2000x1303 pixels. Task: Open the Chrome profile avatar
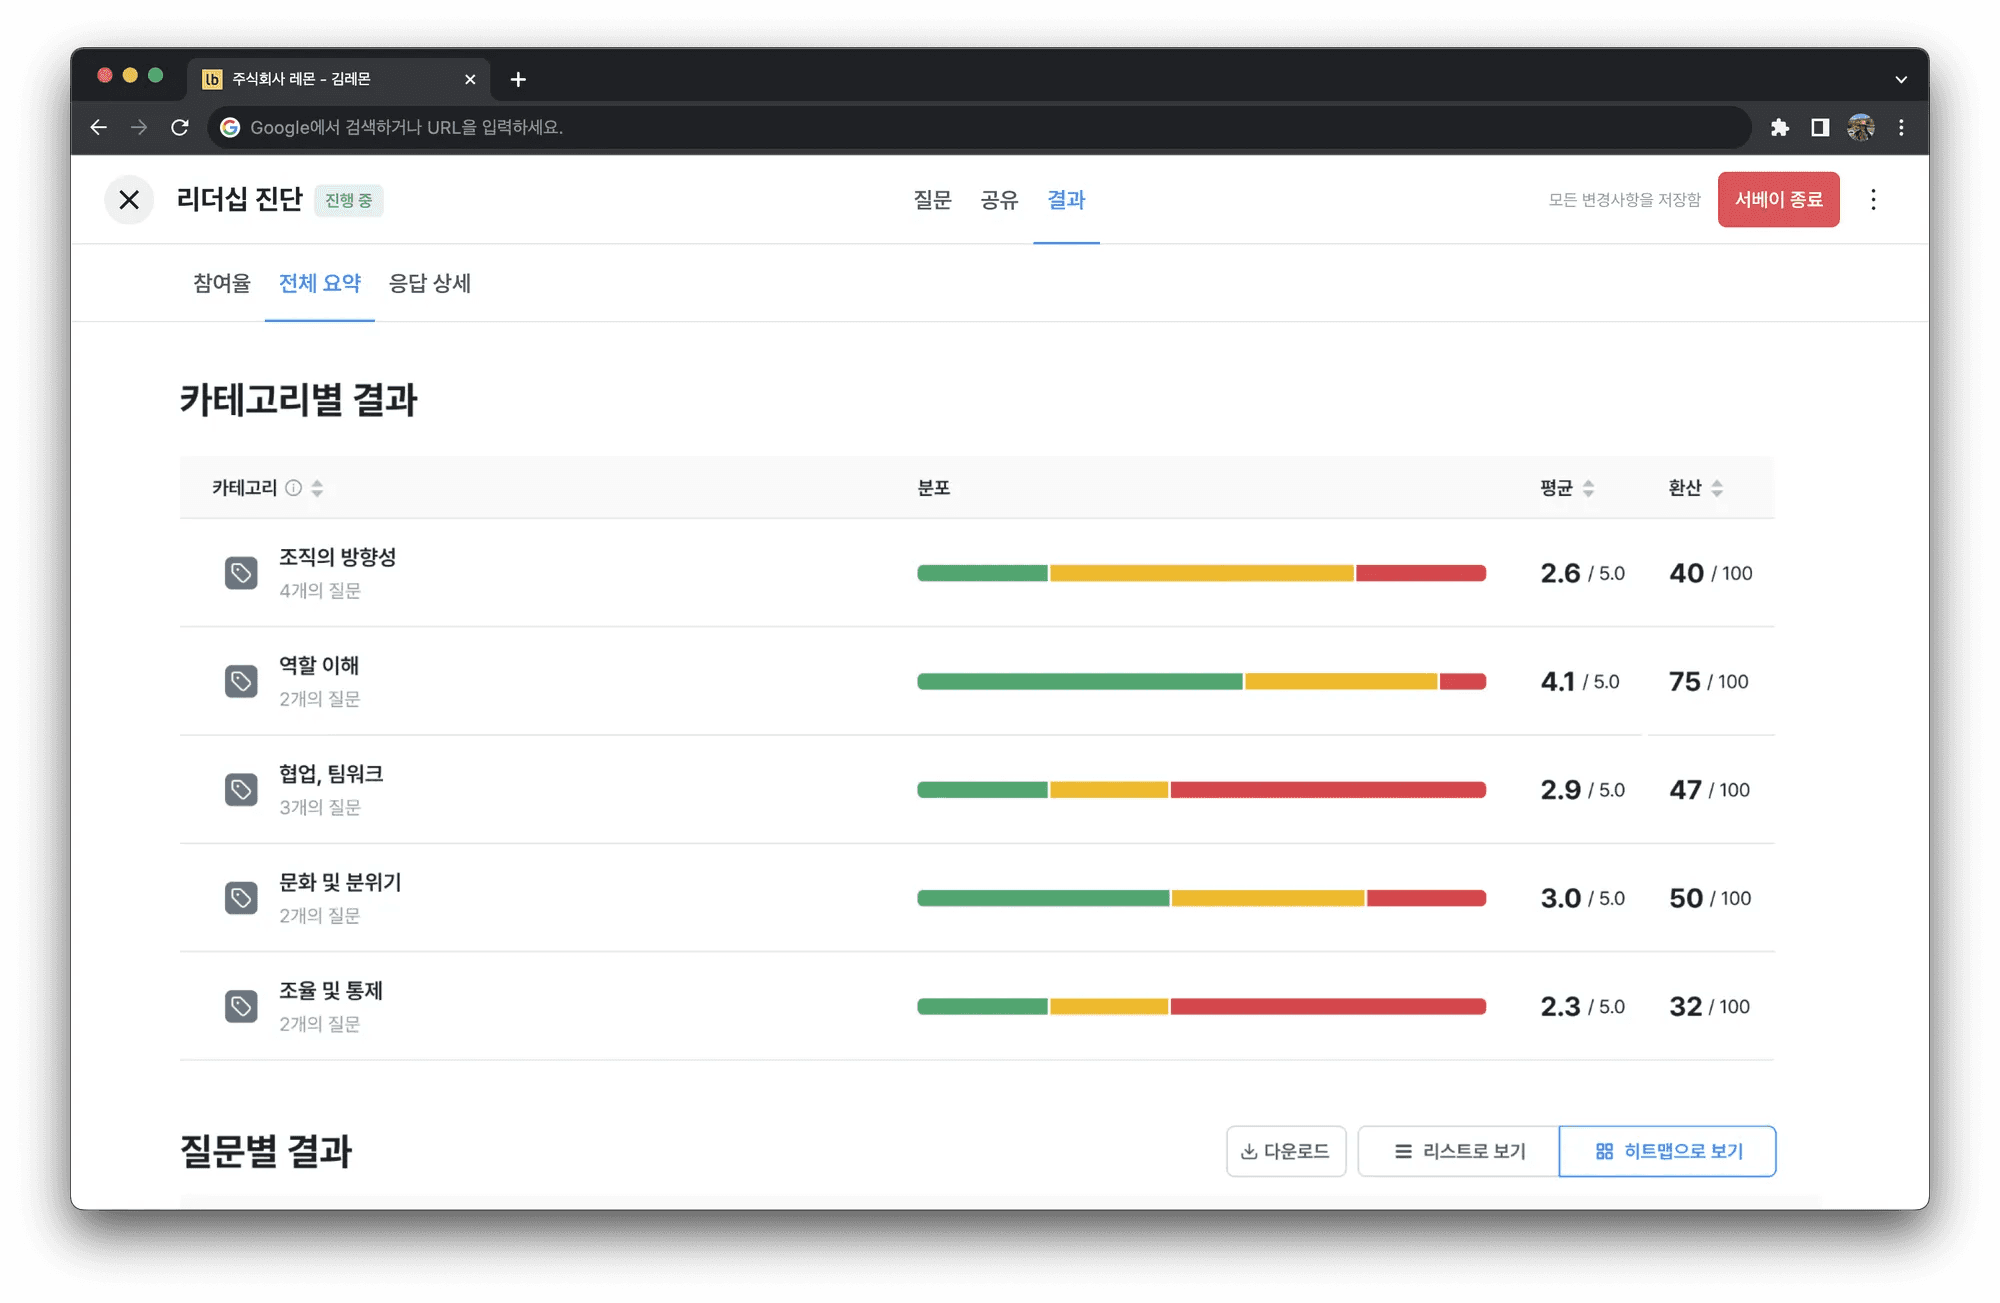[1861, 127]
